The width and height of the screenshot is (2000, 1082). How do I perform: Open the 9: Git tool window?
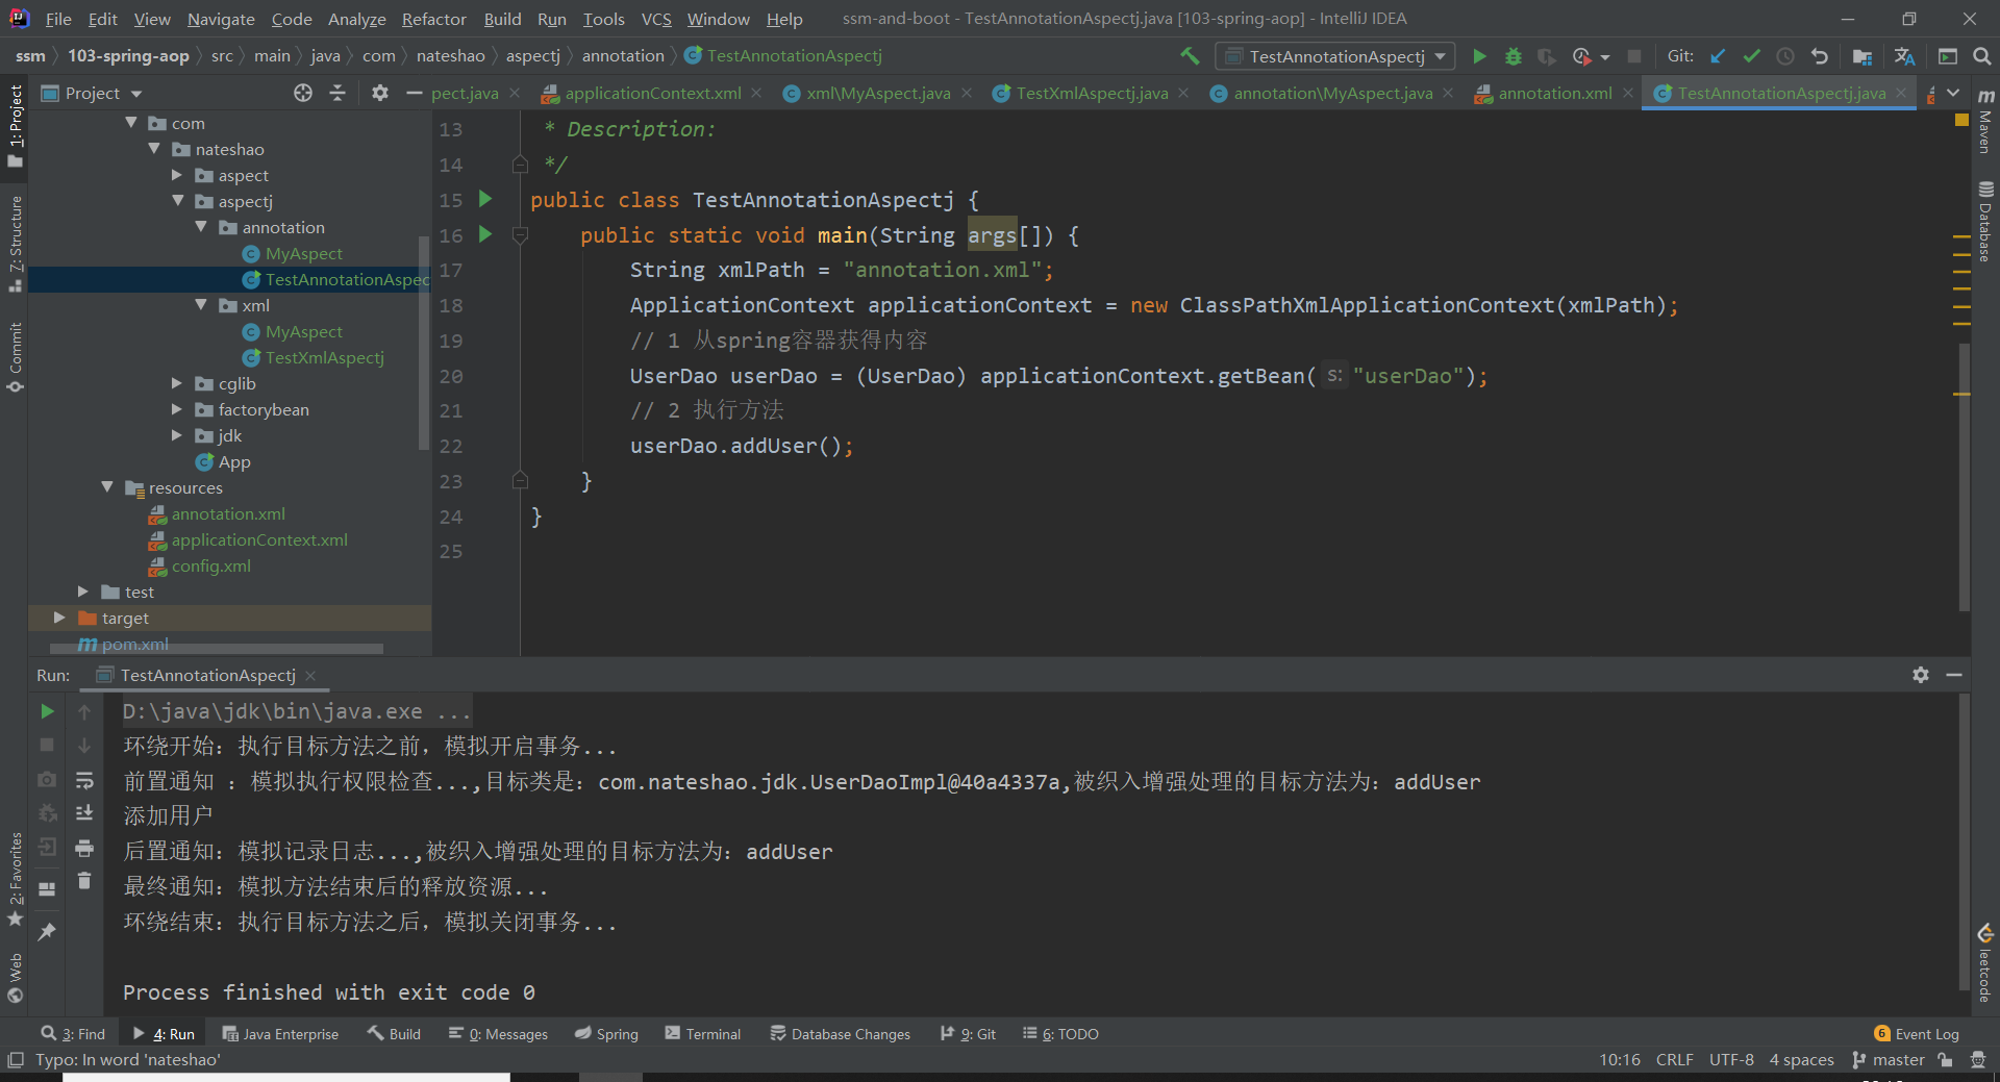point(968,1033)
